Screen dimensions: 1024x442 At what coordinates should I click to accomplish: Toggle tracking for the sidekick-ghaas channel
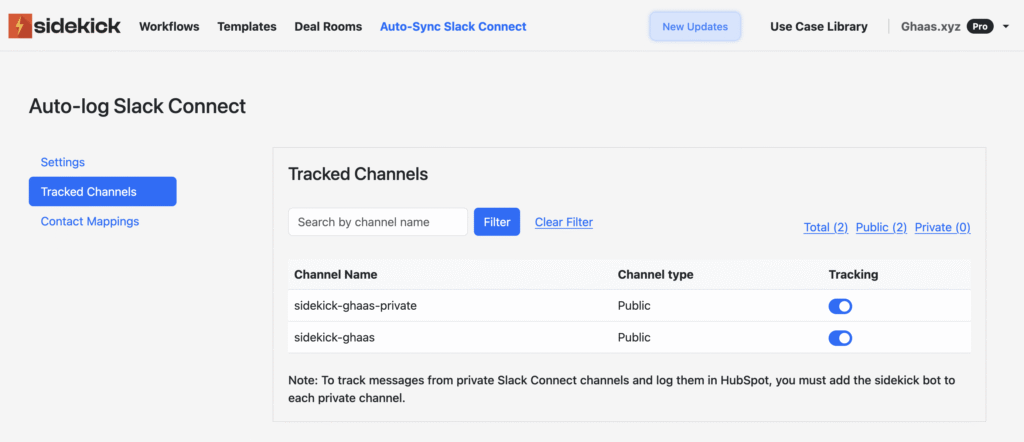(x=840, y=338)
